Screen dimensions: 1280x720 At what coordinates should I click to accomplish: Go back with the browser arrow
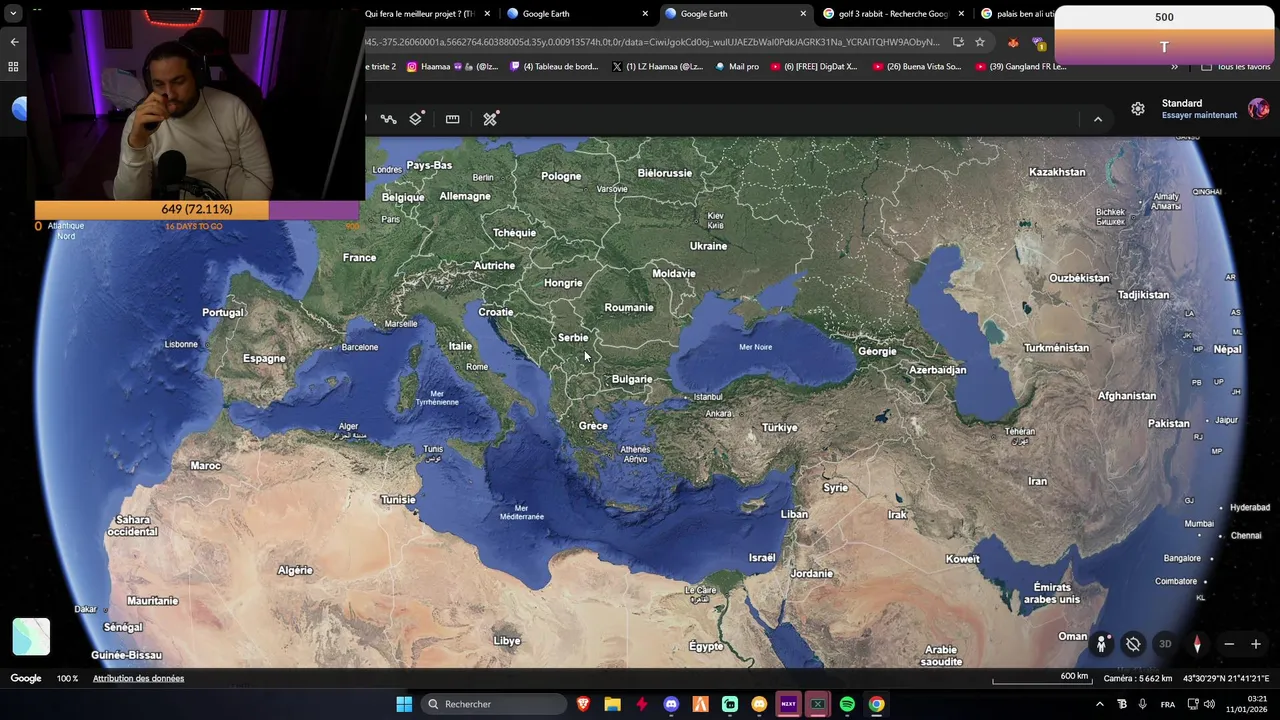[x=14, y=42]
